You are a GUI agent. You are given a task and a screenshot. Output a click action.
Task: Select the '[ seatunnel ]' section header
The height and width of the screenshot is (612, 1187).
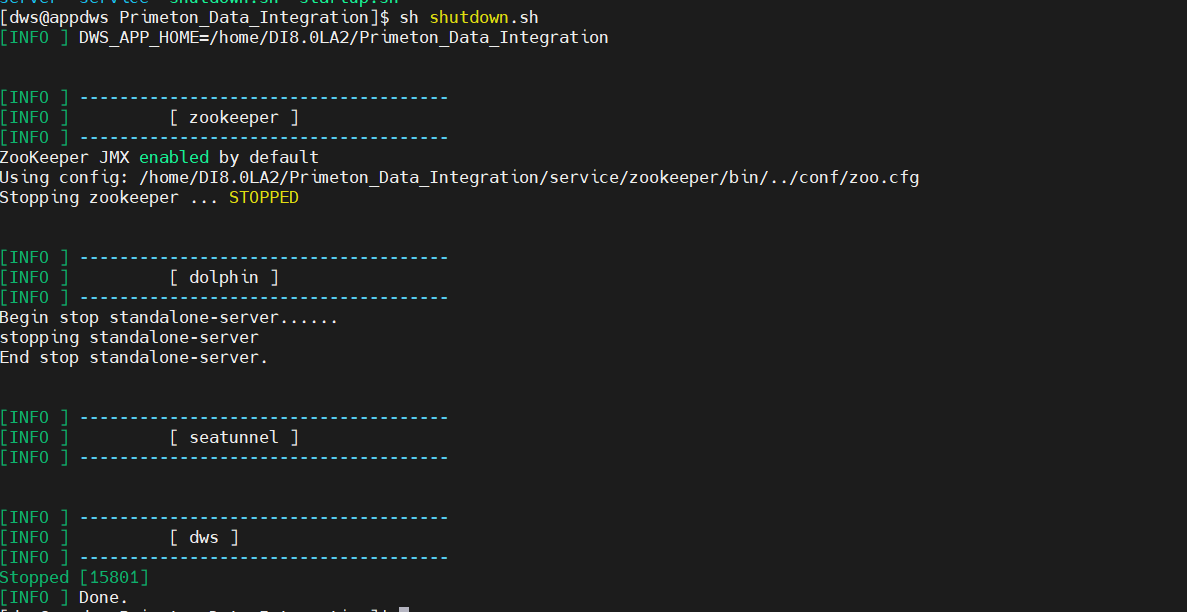pos(234,437)
